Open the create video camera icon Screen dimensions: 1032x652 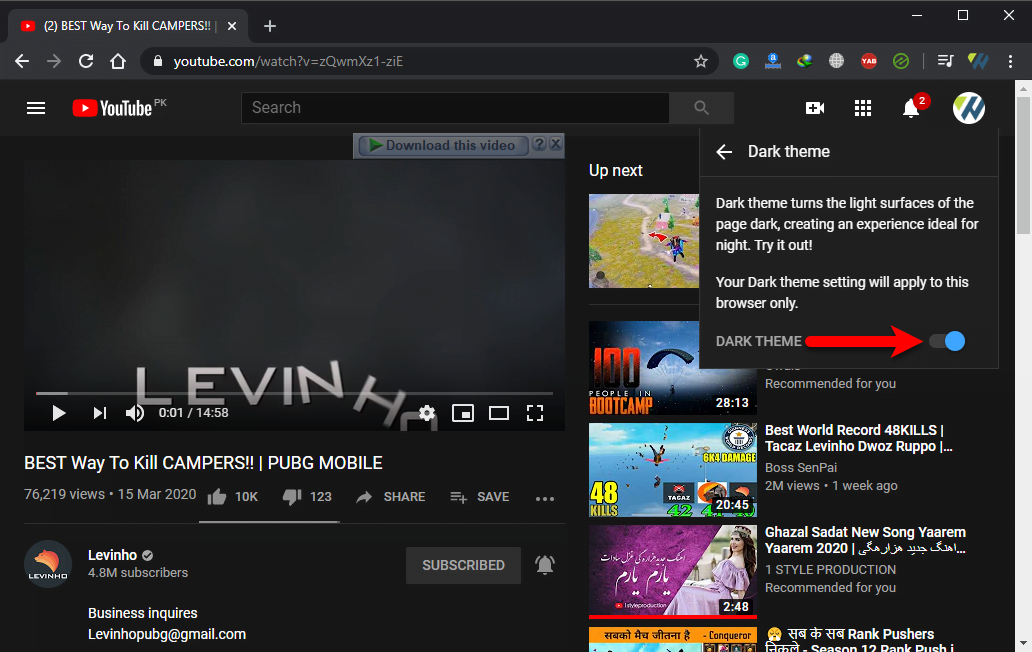[815, 108]
